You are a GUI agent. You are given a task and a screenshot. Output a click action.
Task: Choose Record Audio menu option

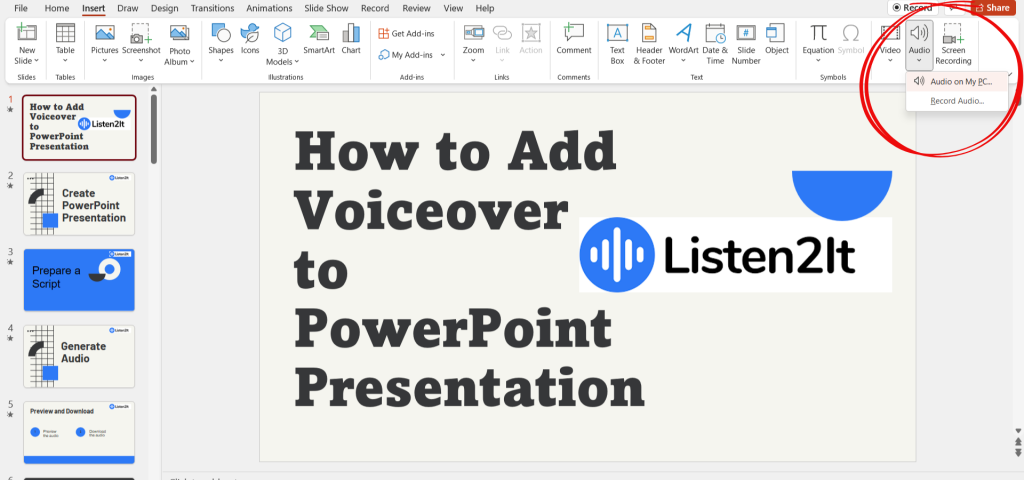[x=957, y=101]
